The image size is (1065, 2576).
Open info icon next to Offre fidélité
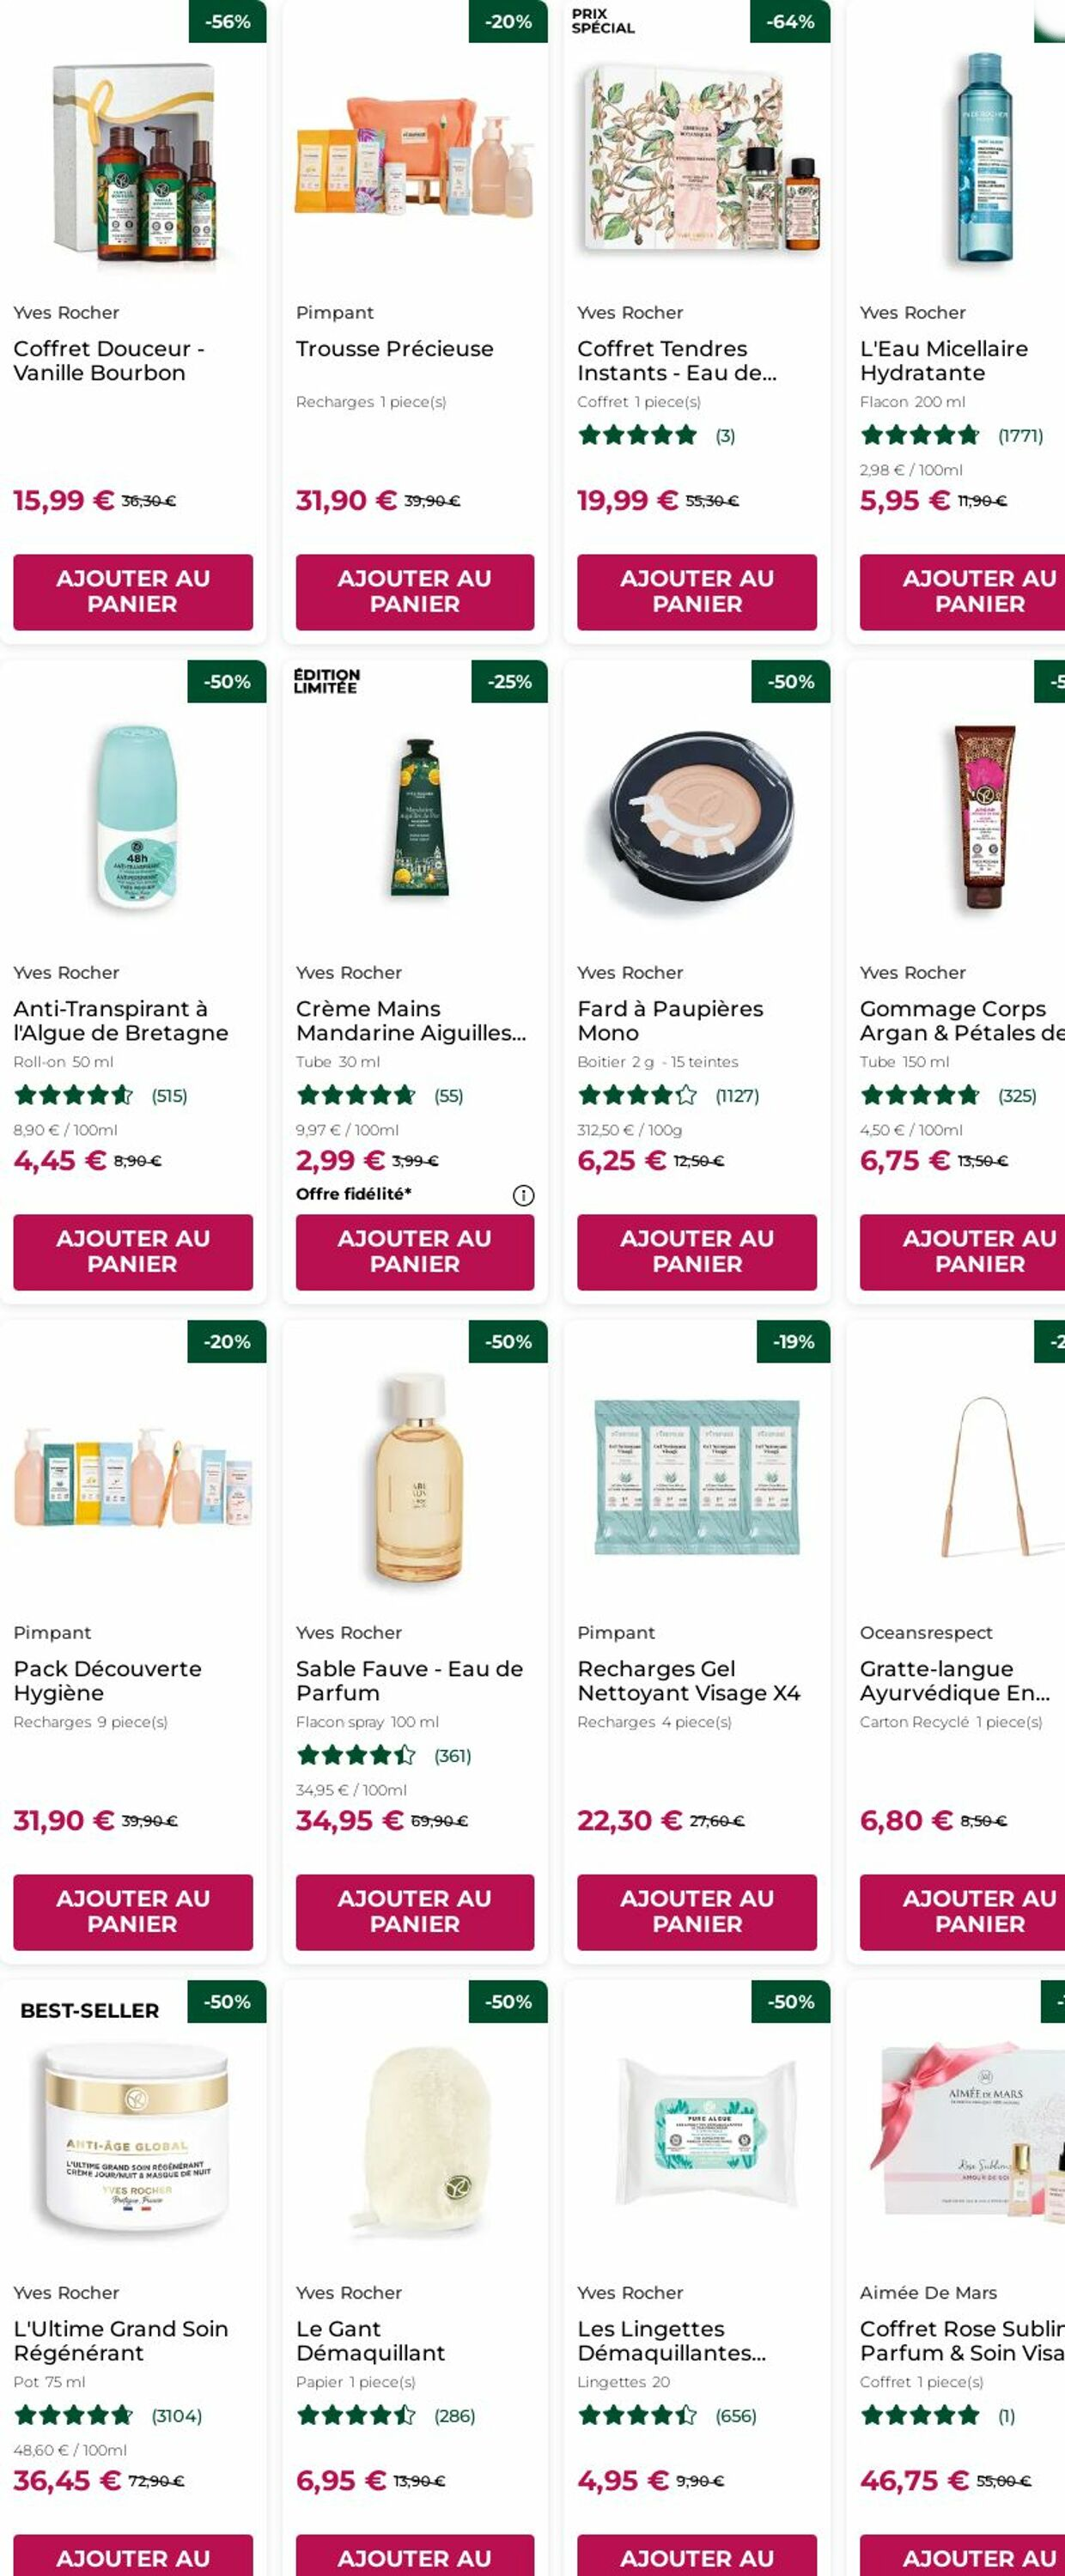(x=523, y=1195)
